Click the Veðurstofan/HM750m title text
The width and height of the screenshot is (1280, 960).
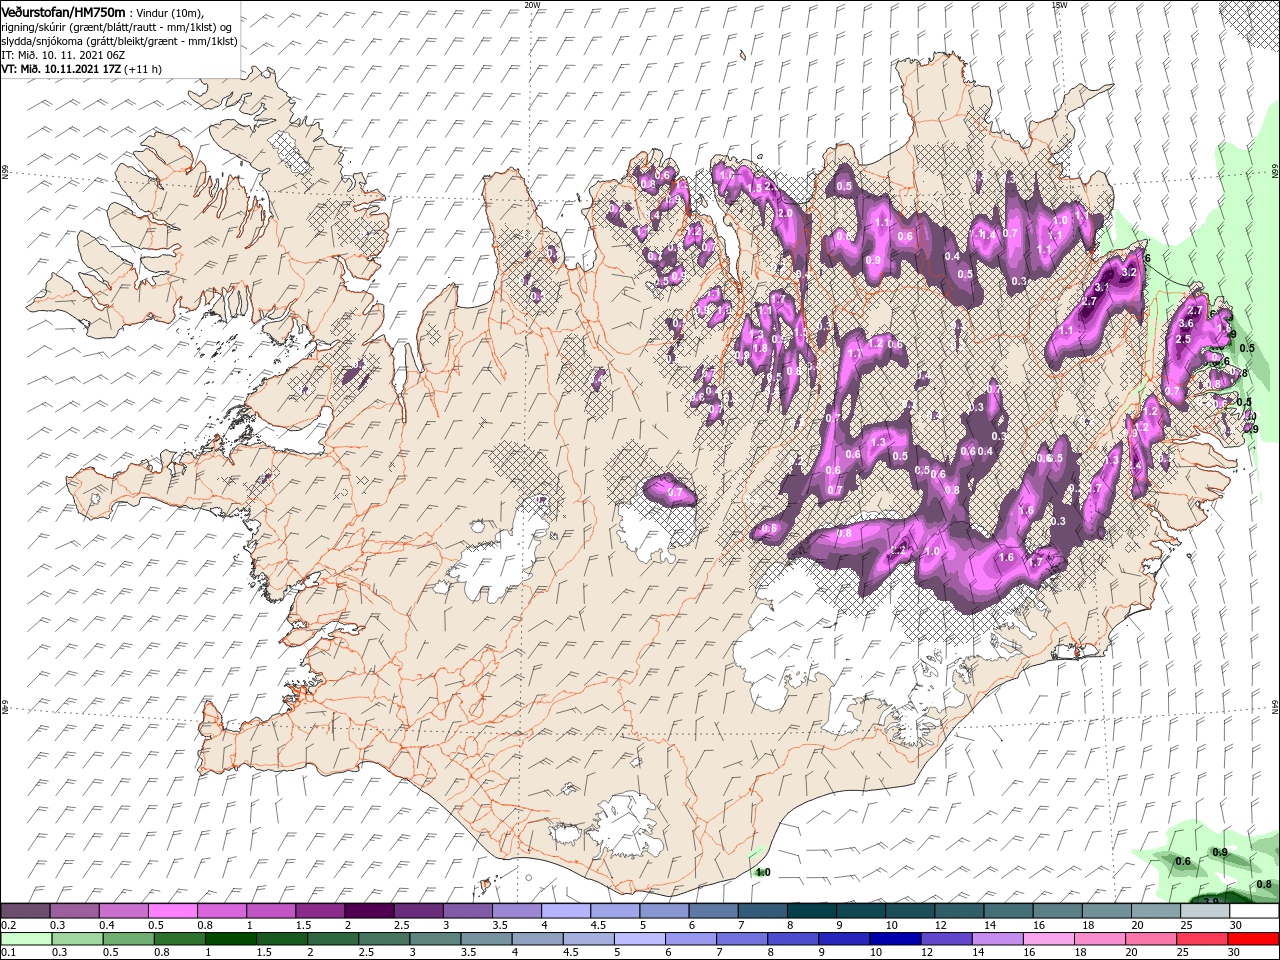coord(64,11)
